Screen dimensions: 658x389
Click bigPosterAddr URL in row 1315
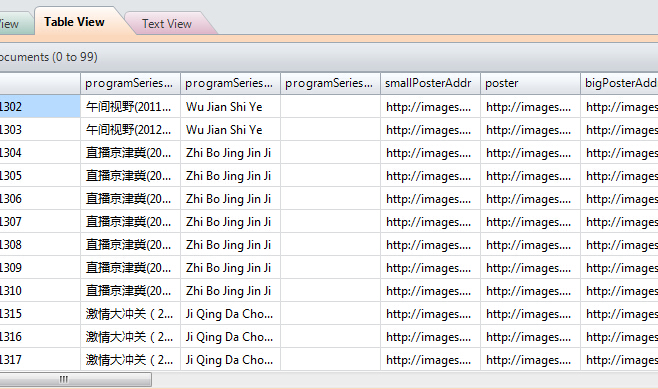click(619, 314)
